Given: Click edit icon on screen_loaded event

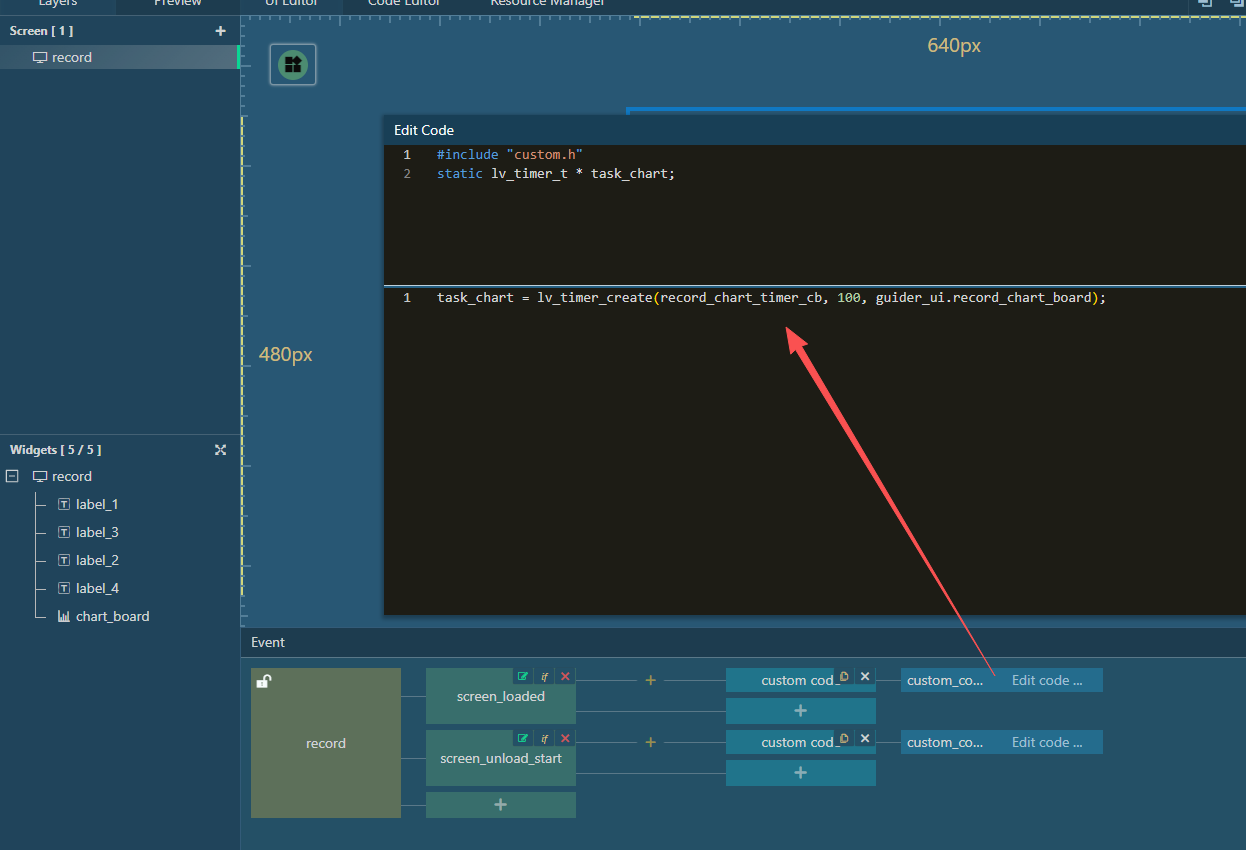Looking at the screenshot, I should click(x=522, y=677).
